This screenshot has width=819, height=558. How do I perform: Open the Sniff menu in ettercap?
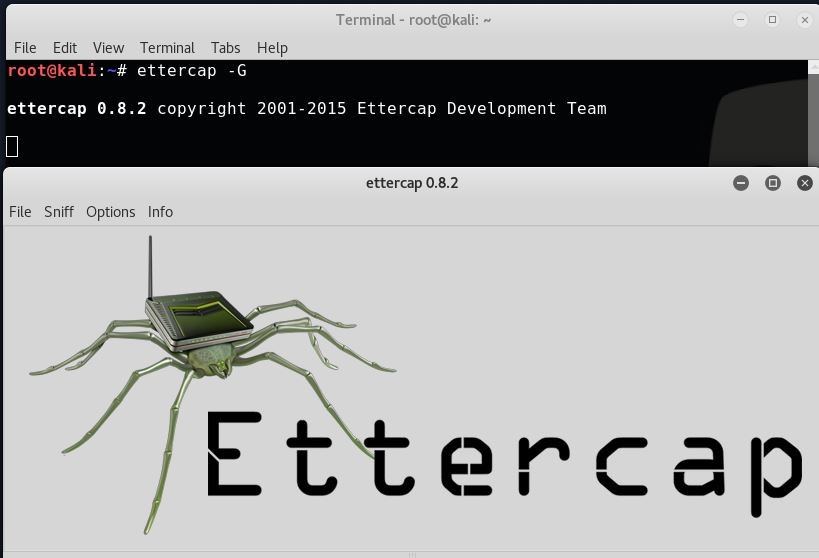pyautogui.click(x=58, y=212)
